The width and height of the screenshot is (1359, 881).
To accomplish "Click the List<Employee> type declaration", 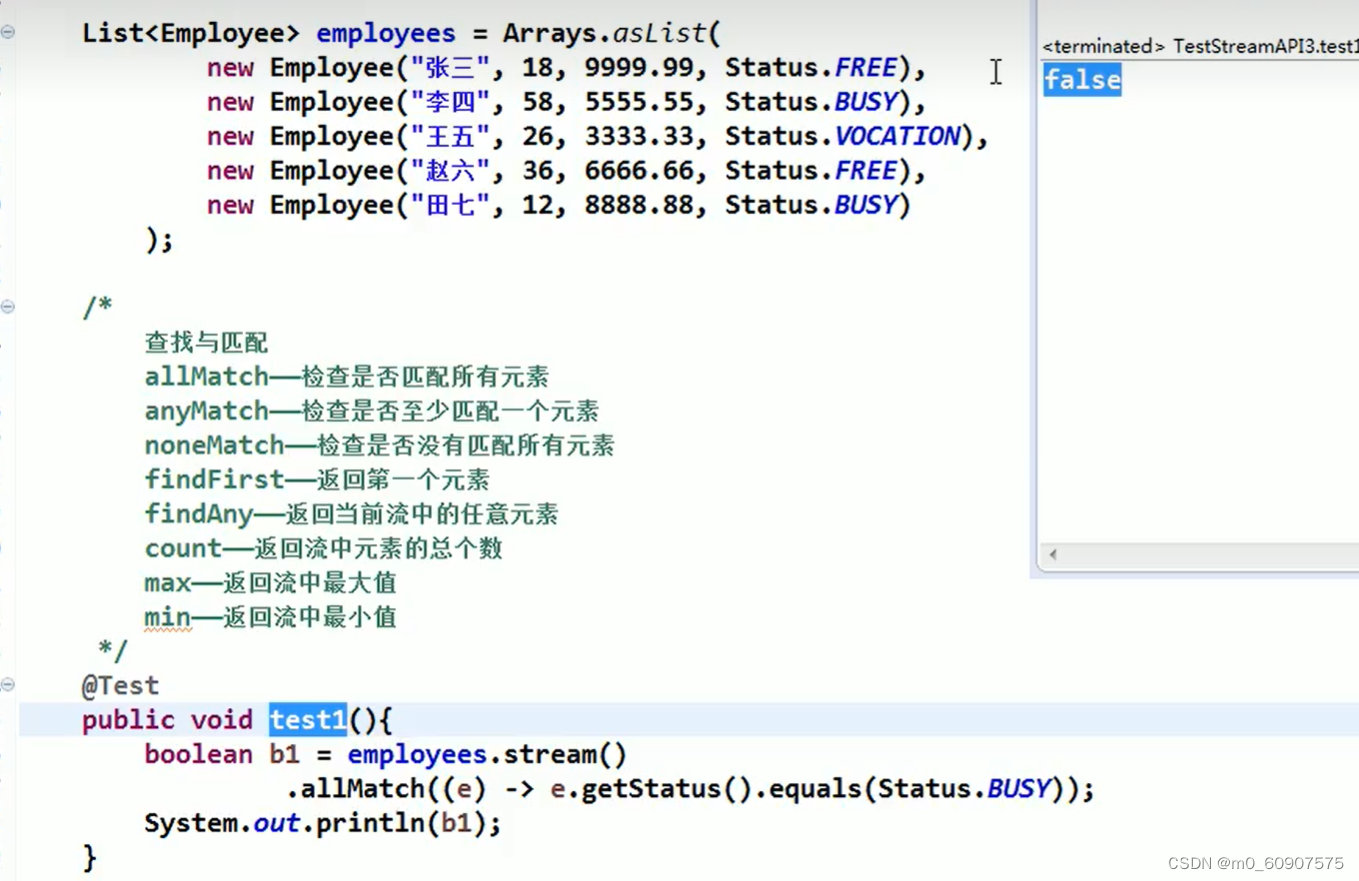I will (191, 33).
